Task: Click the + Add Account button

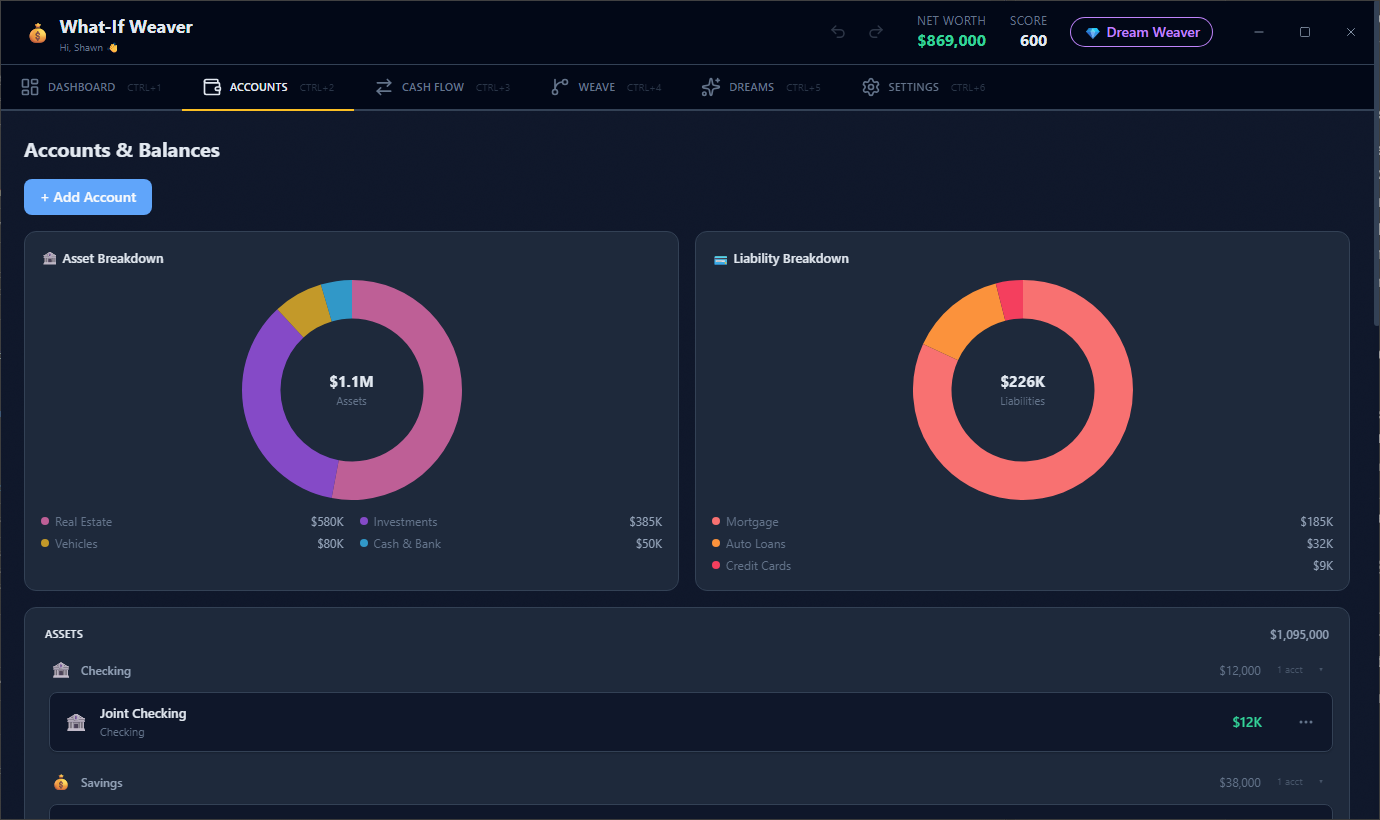Action: [88, 197]
